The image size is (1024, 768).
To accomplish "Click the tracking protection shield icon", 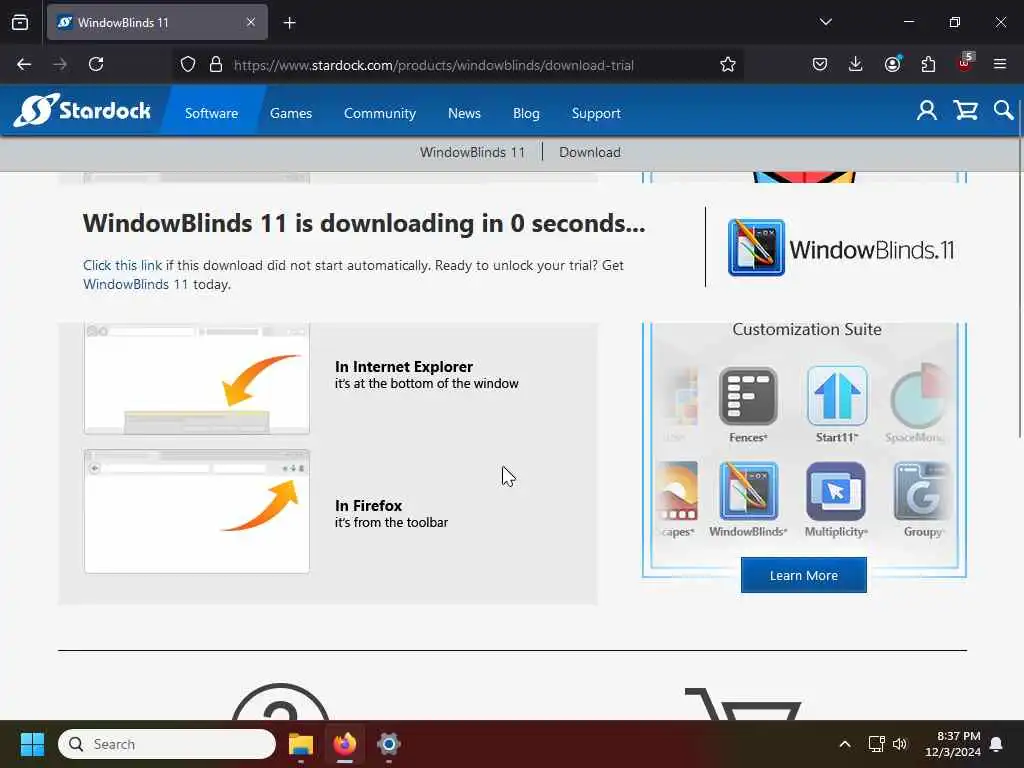I will click(188, 64).
